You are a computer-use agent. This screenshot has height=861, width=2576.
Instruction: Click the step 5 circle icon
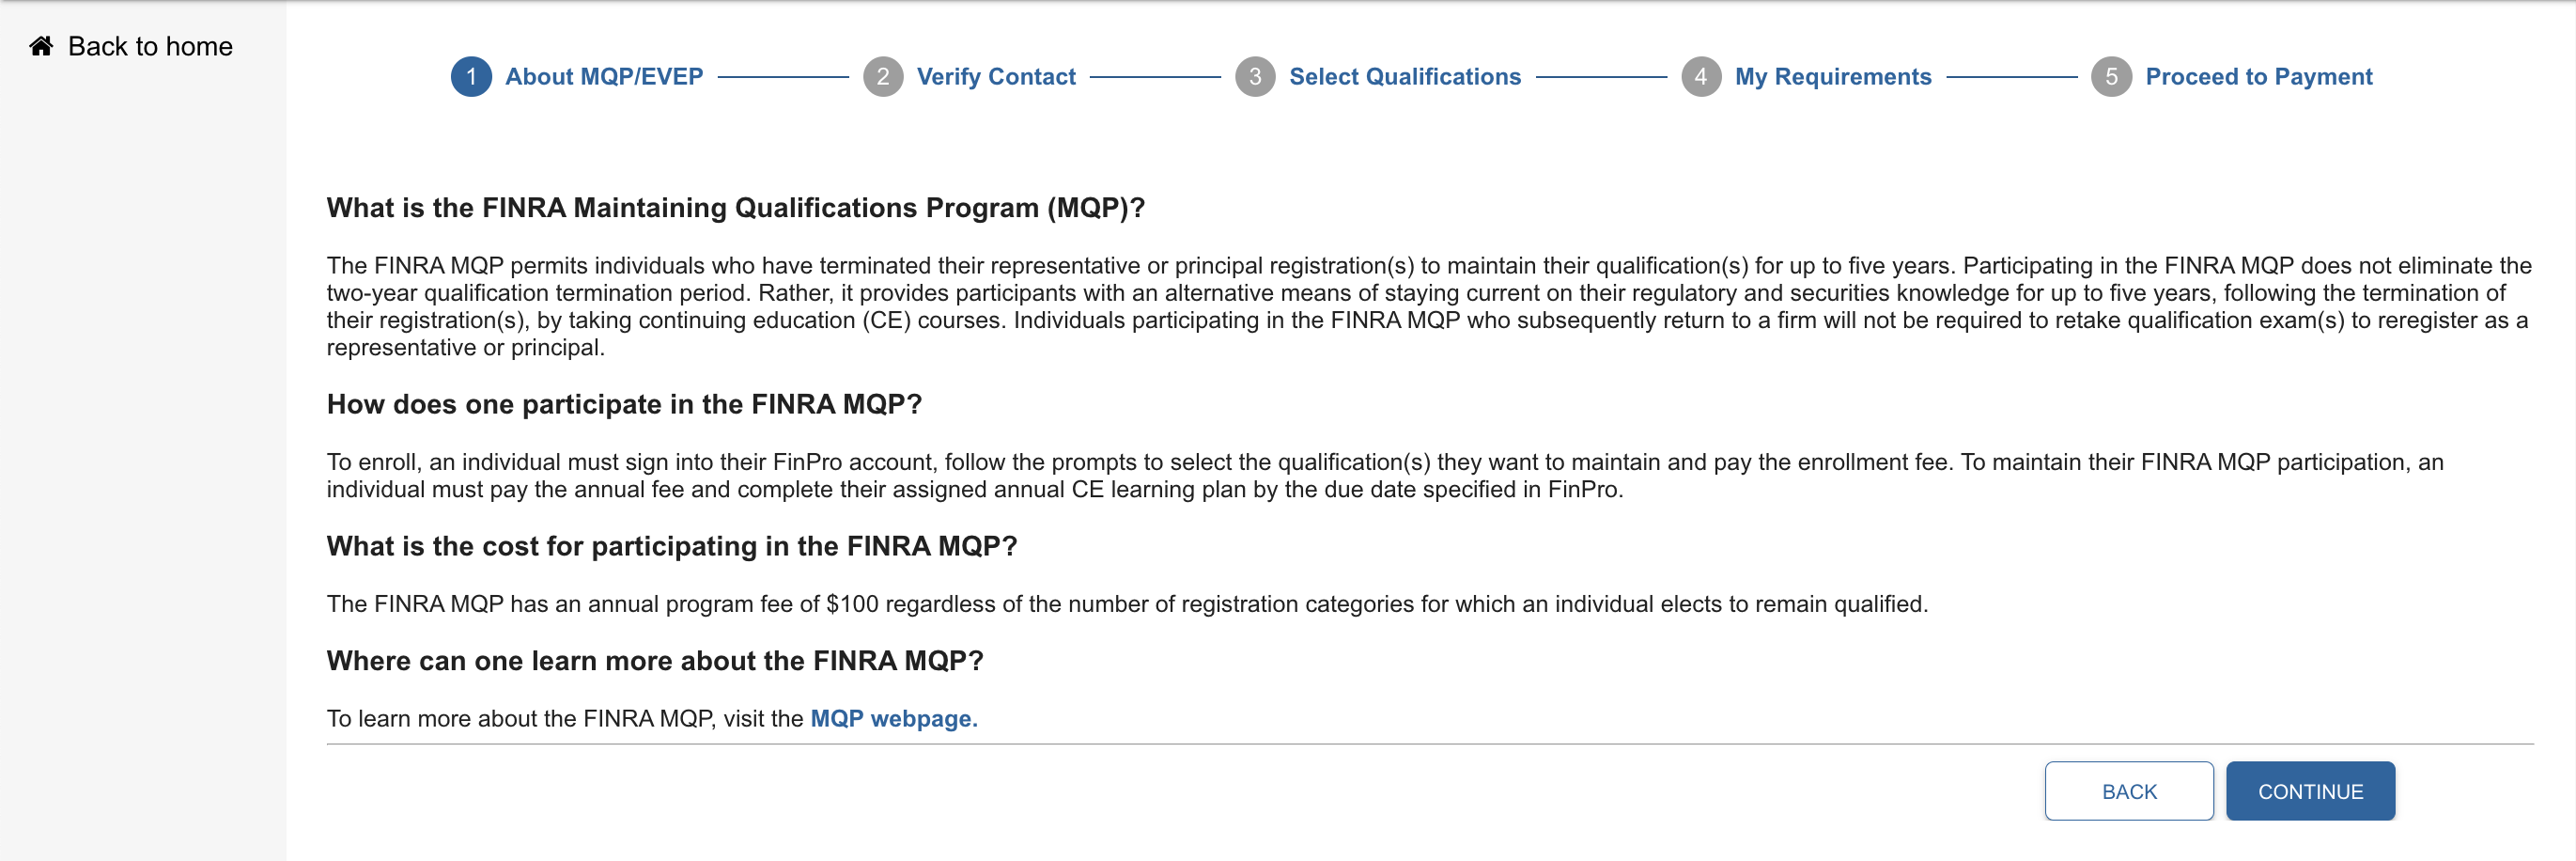2110,77
